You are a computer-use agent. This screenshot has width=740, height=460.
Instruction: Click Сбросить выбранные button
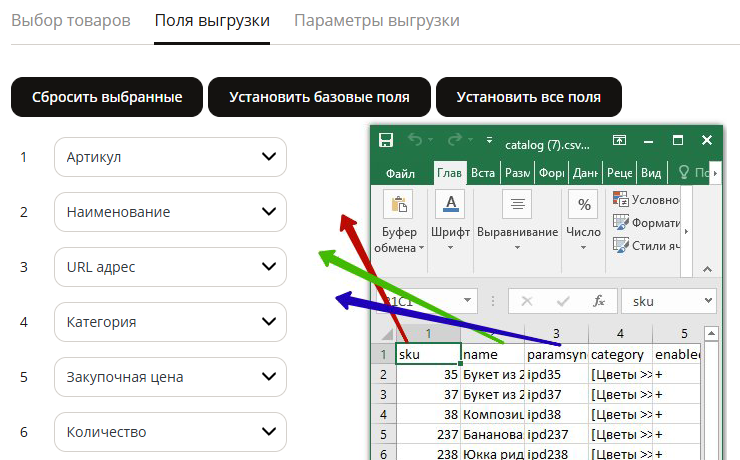click(x=107, y=97)
